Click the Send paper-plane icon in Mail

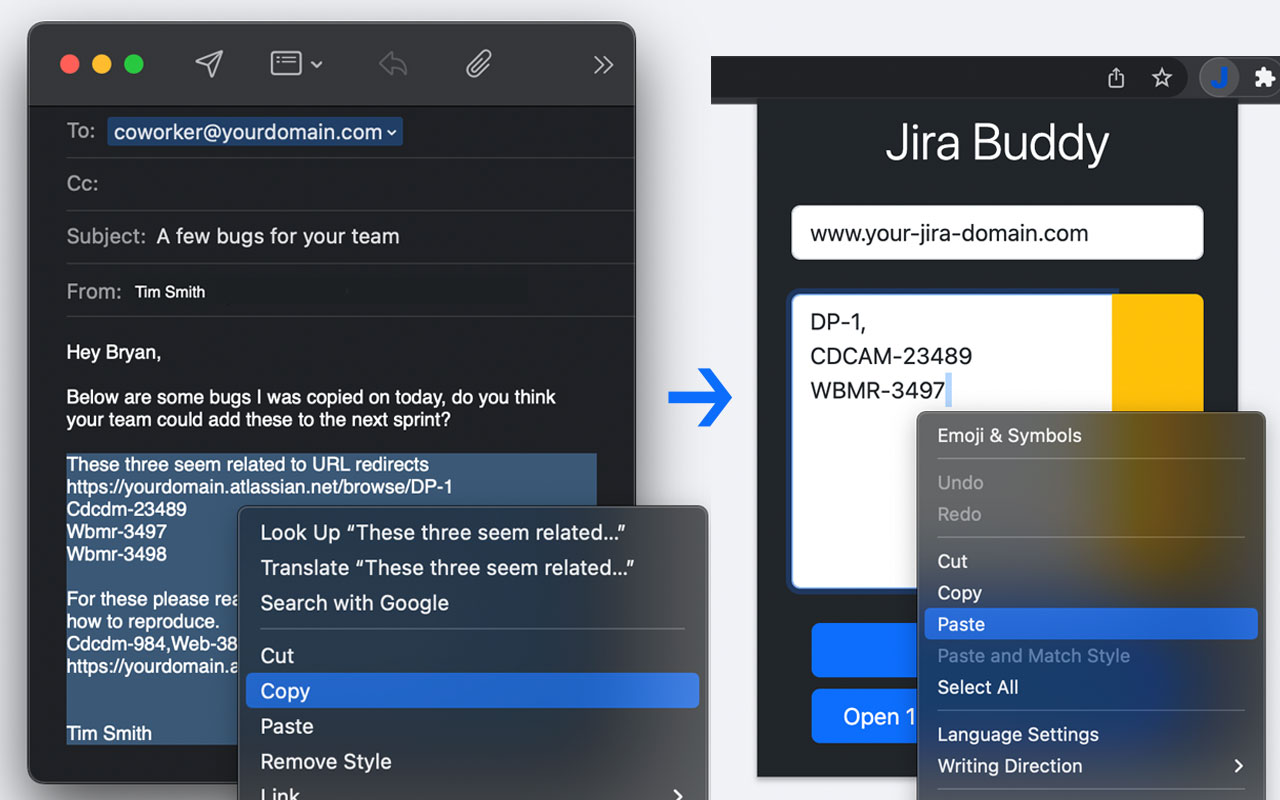pyautogui.click(x=208, y=64)
